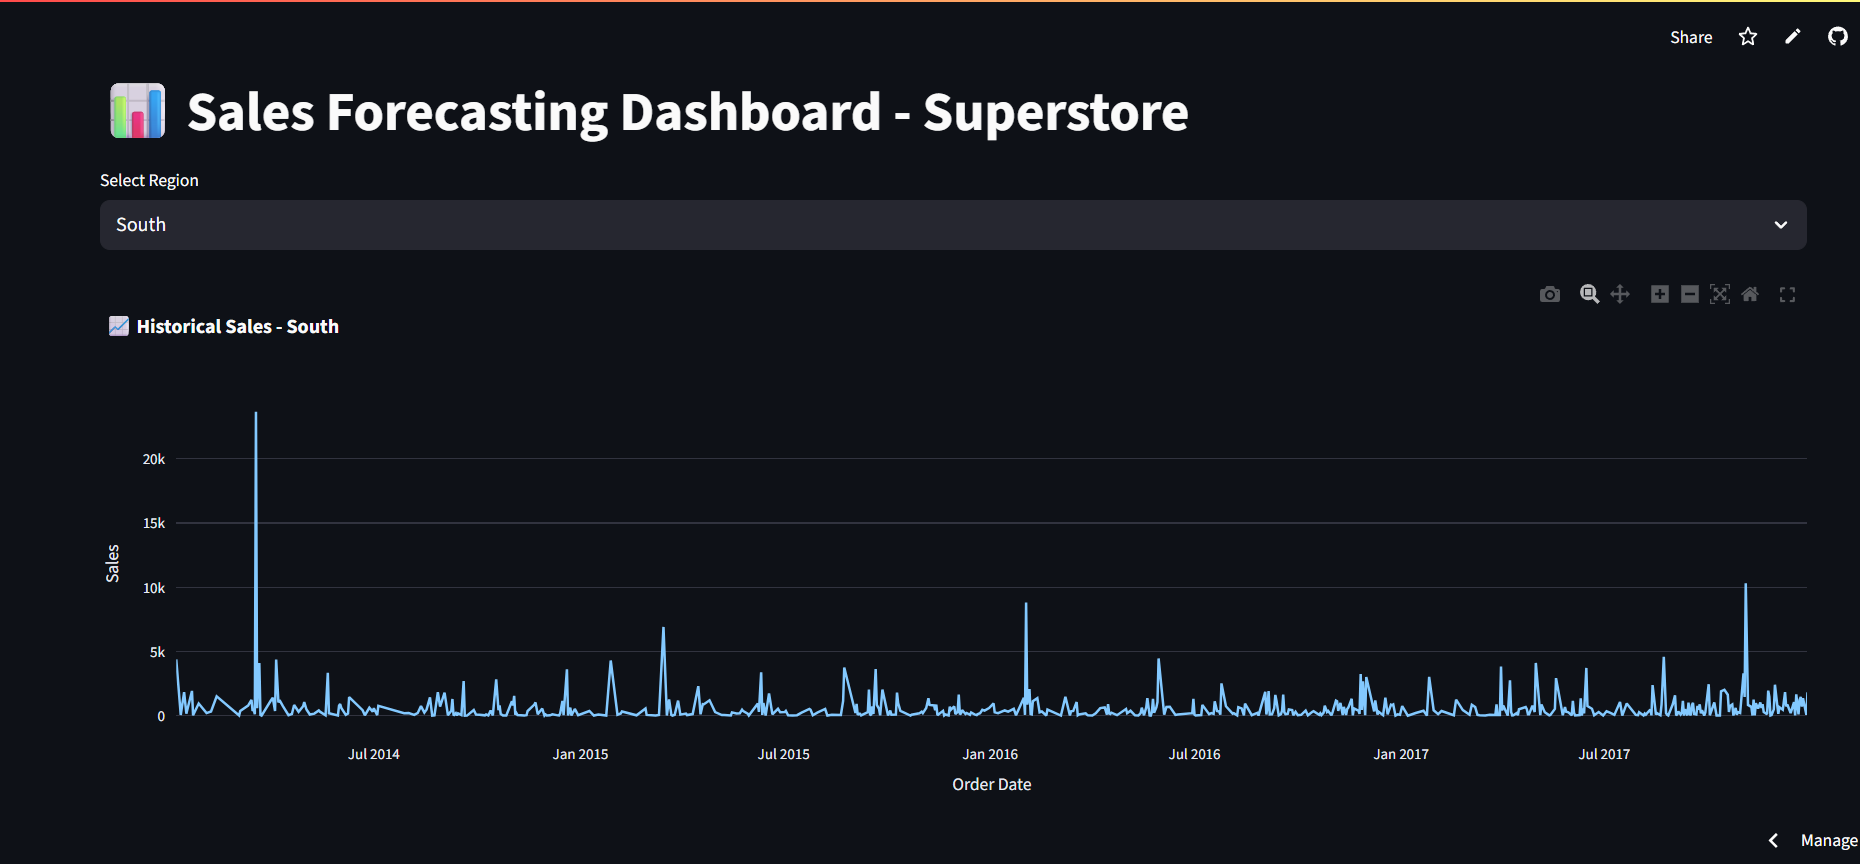
Task: Click the Sales Forecasting Dashboard heading
Action: (x=687, y=111)
